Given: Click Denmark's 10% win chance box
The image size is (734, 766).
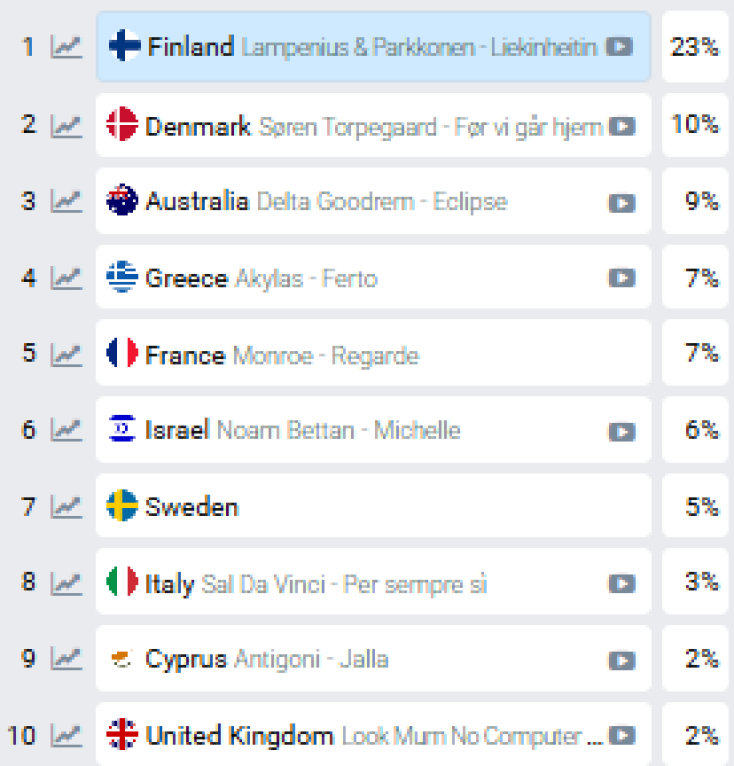Looking at the screenshot, I should tap(695, 125).
